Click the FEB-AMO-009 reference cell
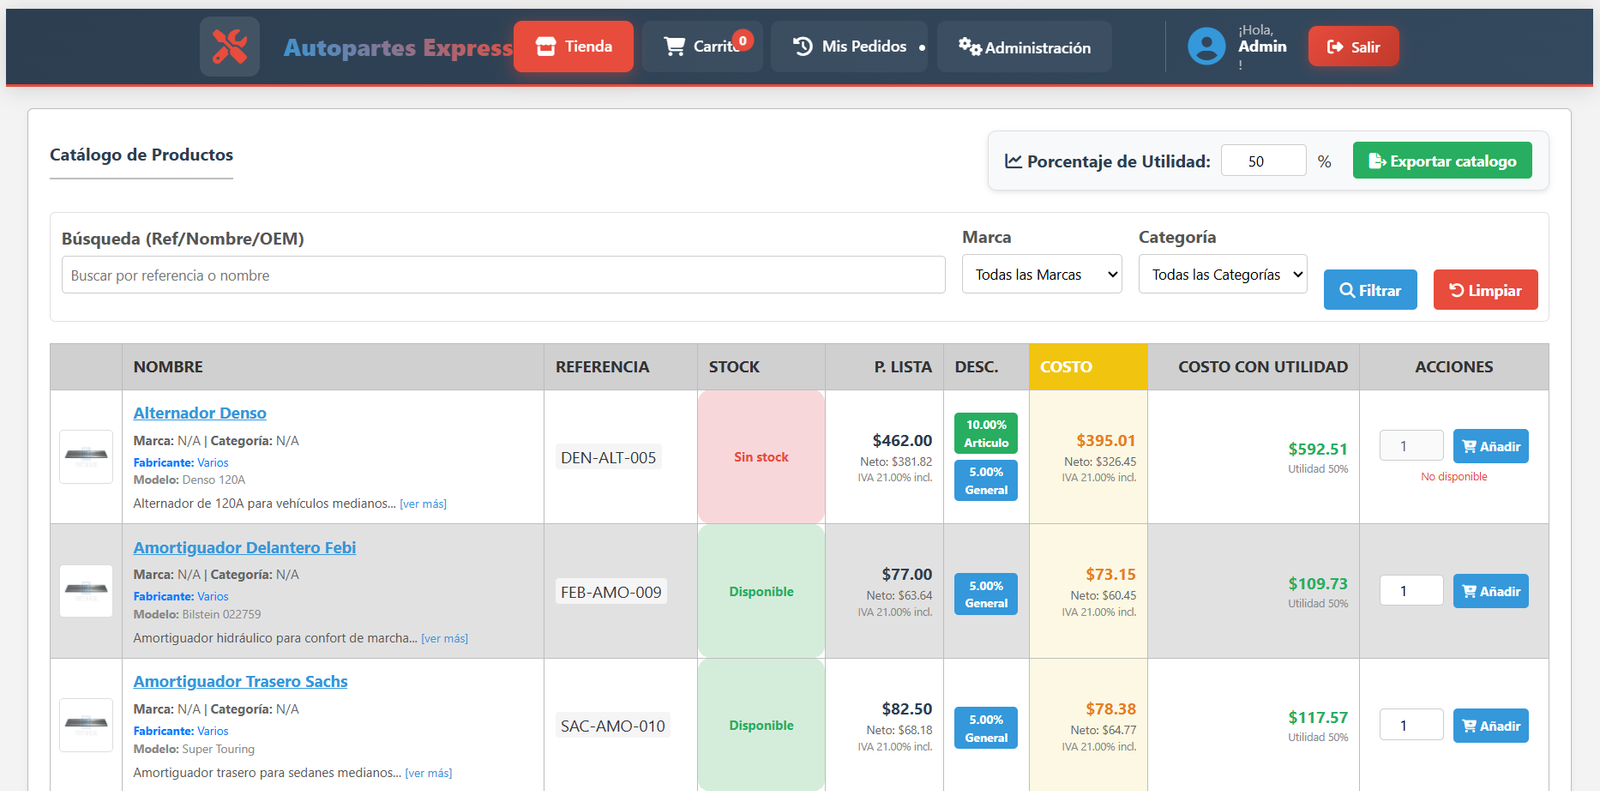Image resolution: width=1600 pixels, height=791 pixels. click(611, 592)
